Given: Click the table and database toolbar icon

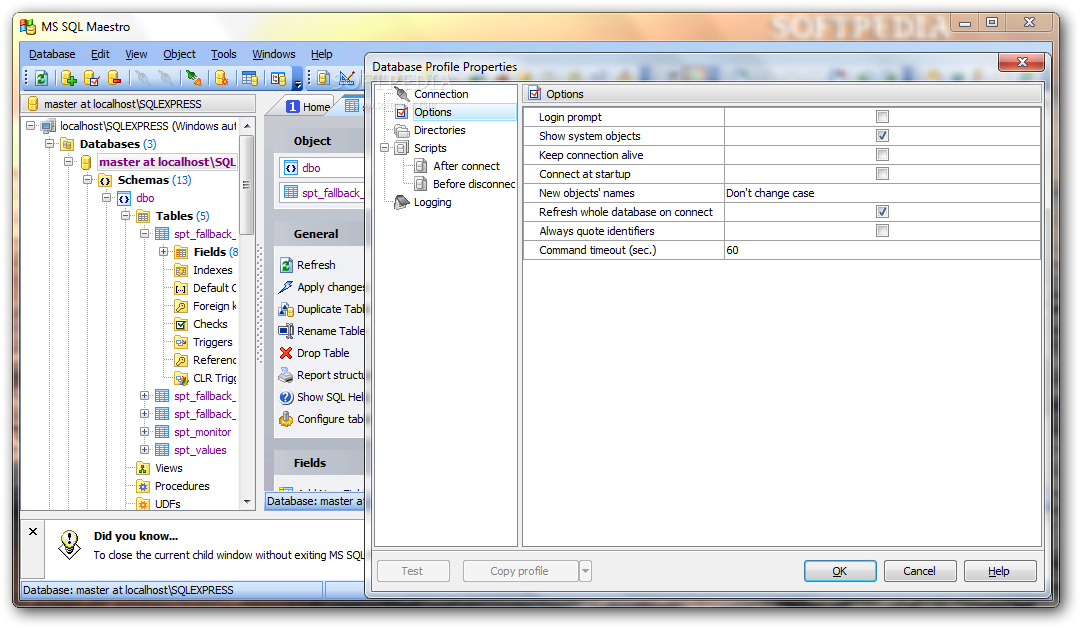Looking at the screenshot, I should [x=250, y=78].
